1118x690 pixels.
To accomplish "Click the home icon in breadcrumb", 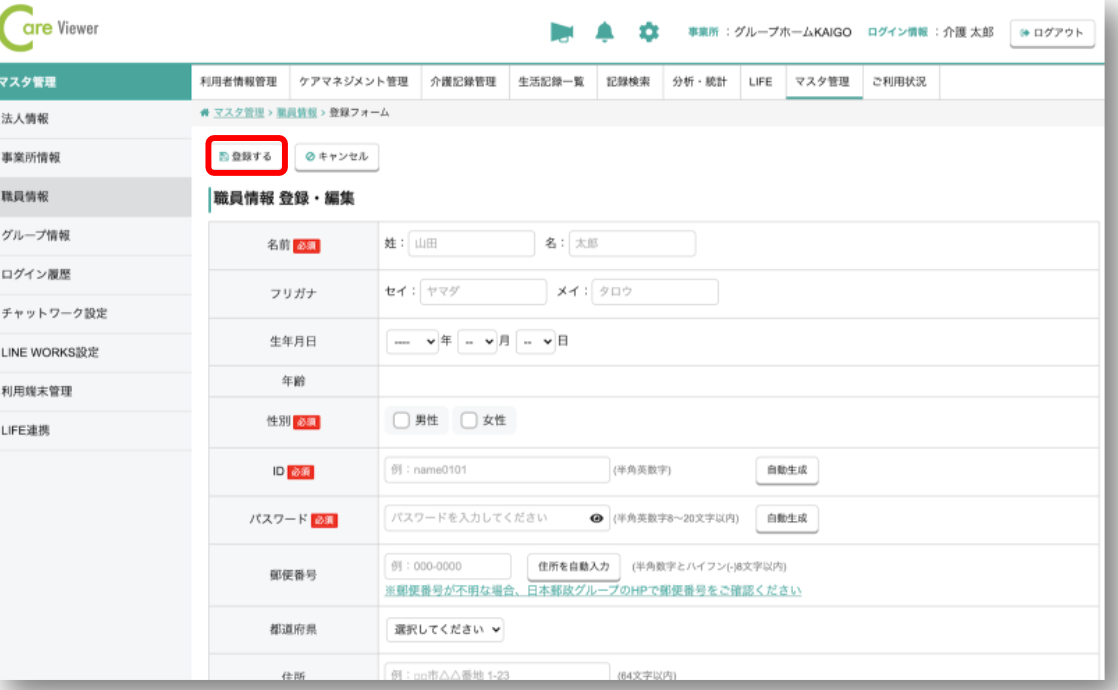I will click(205, 113).
